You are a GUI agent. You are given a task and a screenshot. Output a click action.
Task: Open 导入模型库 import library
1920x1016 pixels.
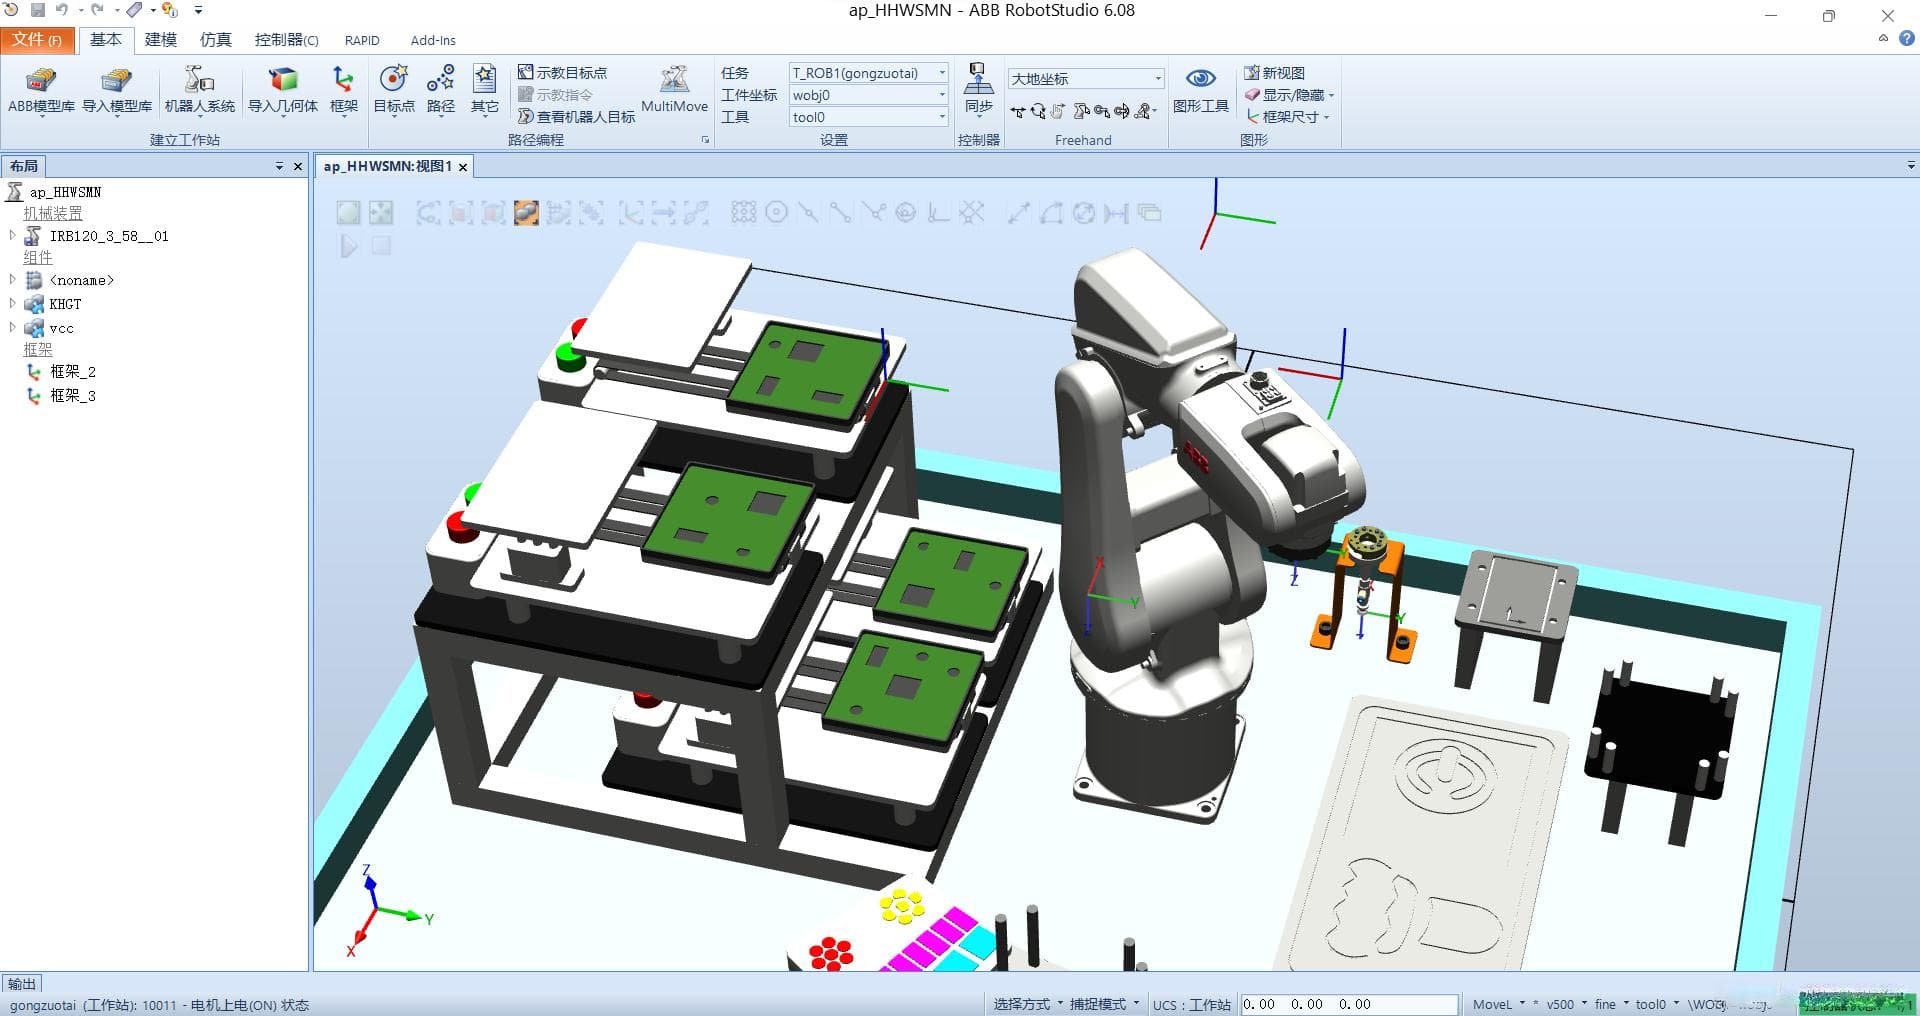117,91
